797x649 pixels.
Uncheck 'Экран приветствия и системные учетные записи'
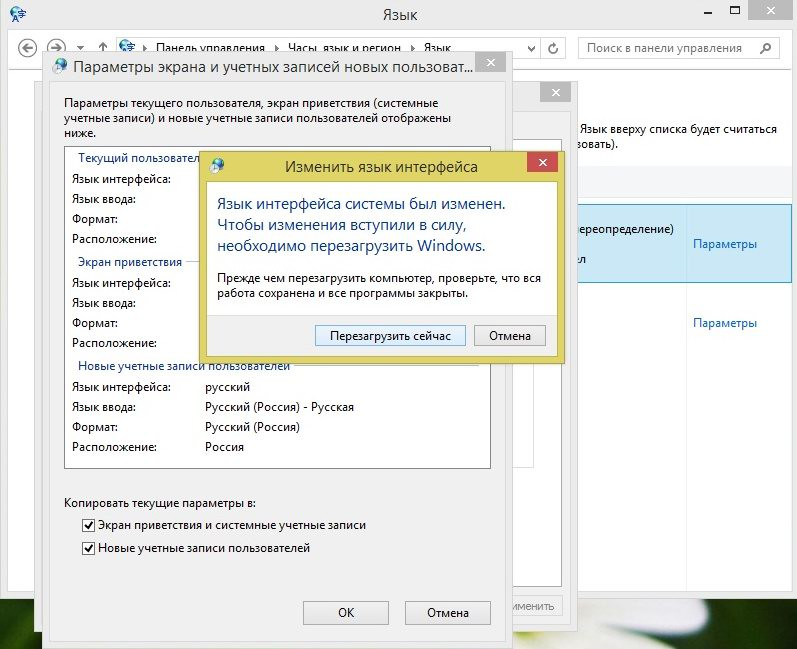[x=88, y=525]
